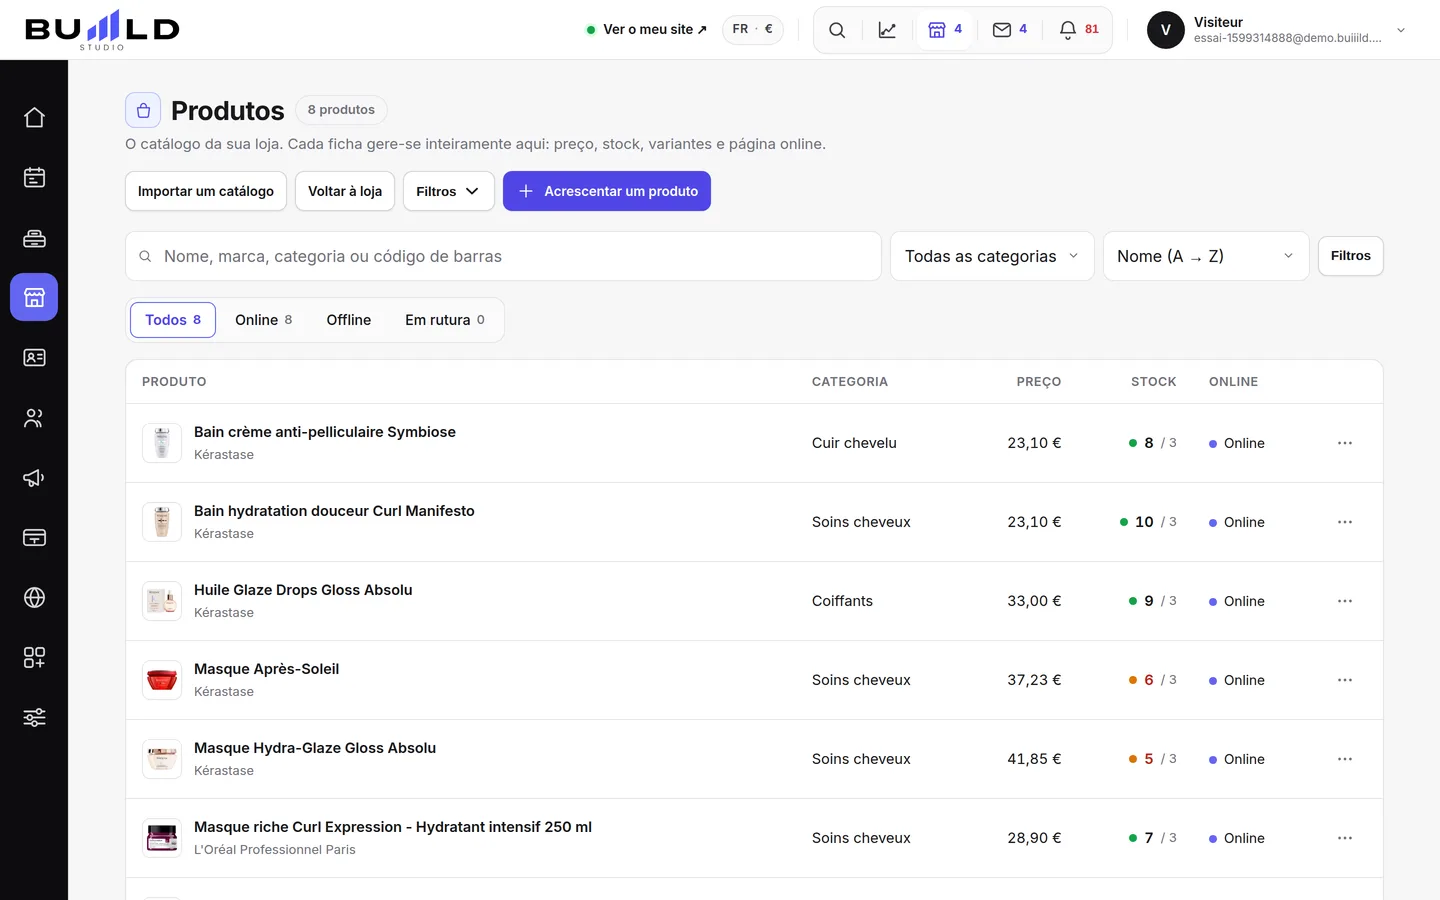Image resolution: width=1440 pixels, height=900 pixels.
Task: Click the product search input field
Action: 503,256
